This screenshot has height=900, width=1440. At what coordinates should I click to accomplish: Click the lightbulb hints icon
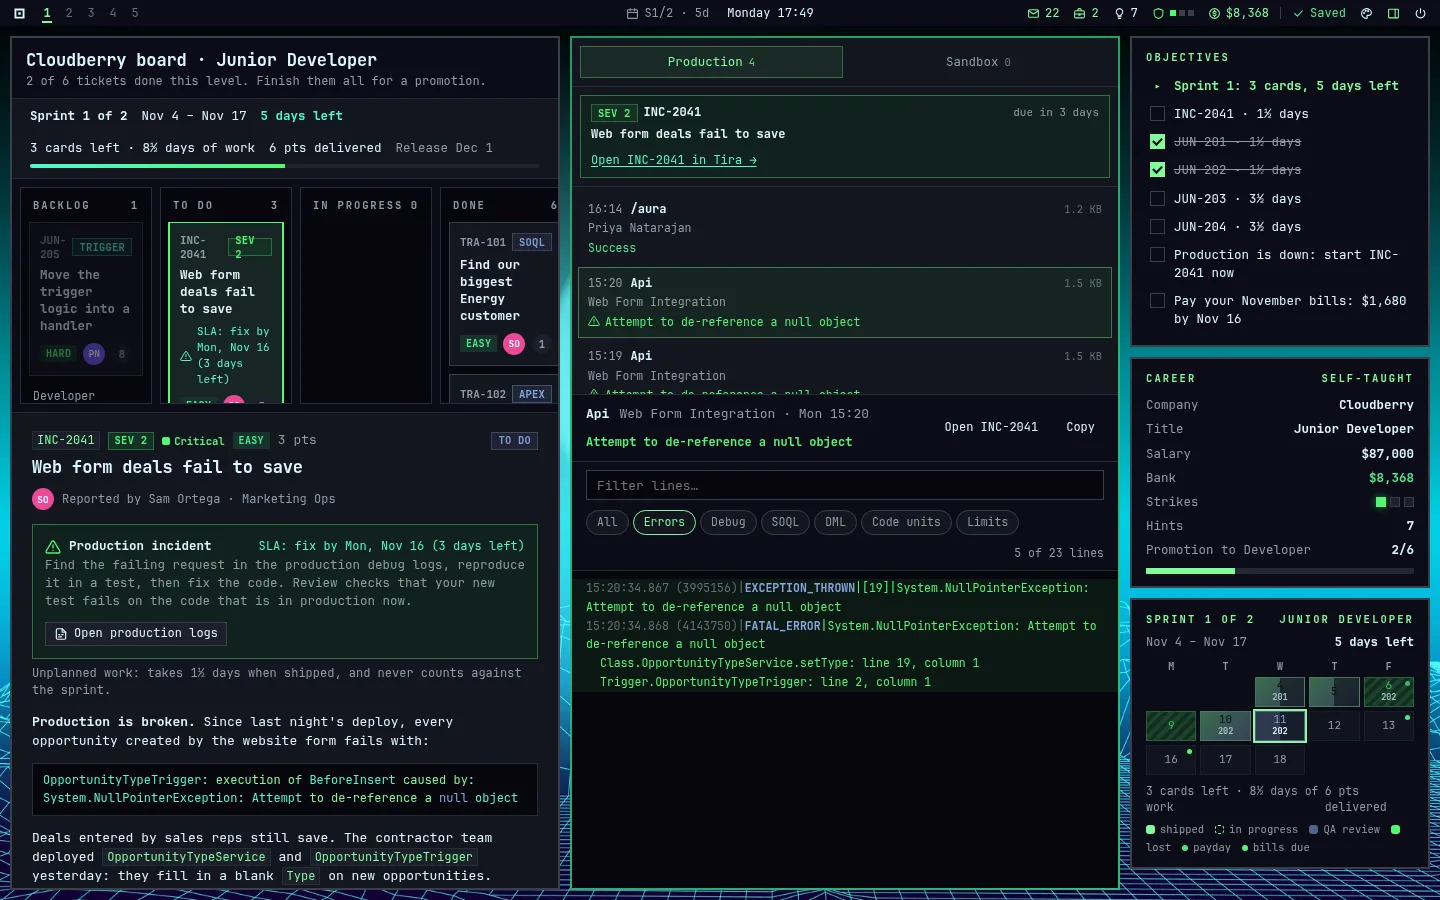tap(1119, 13)
